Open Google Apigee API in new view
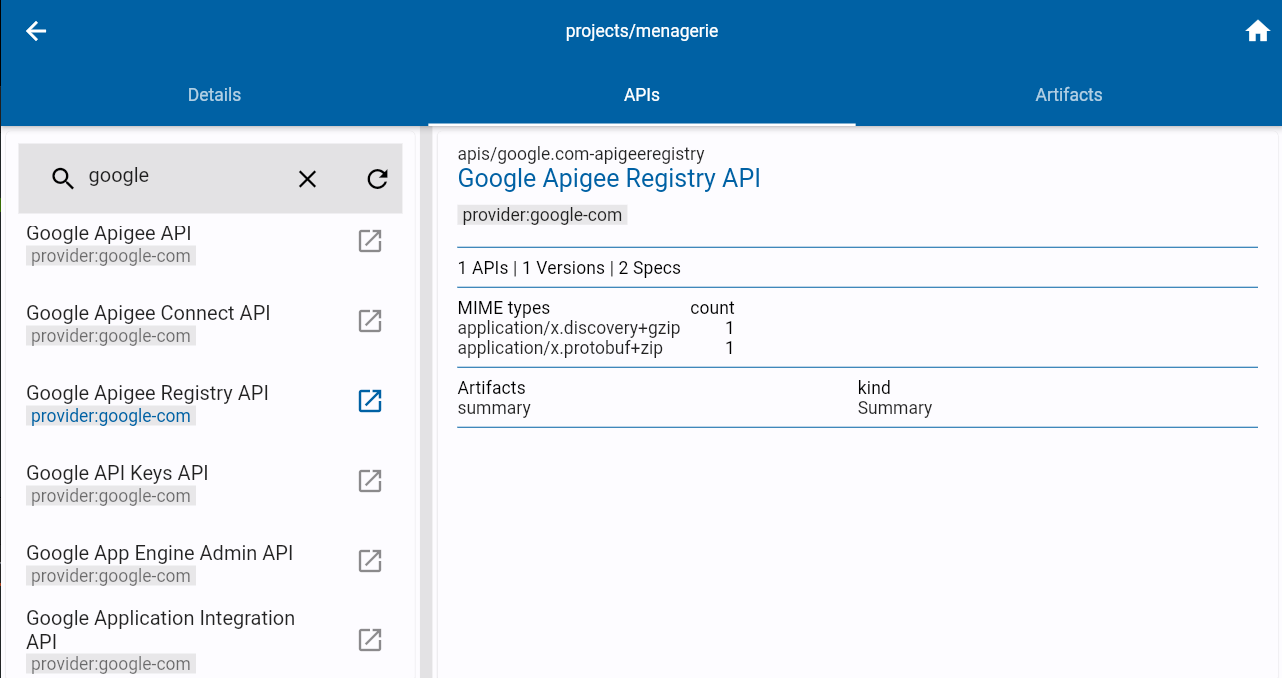Image resolution: width=1282 pixels, height=678 pixels. tap(370, 241)
